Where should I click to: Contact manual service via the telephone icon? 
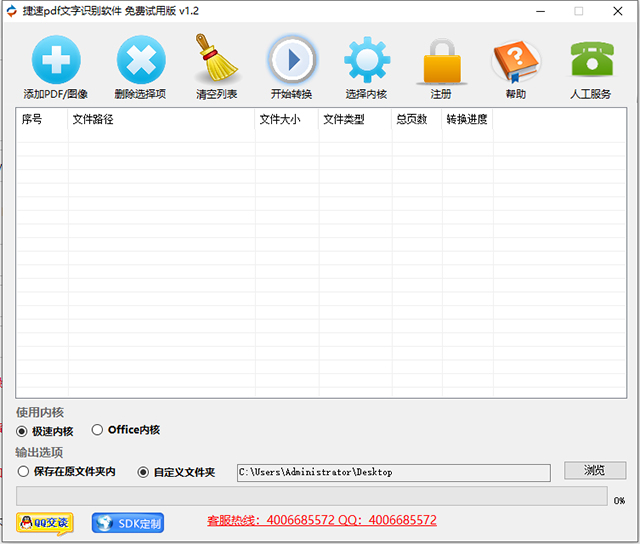coord(592,59)
